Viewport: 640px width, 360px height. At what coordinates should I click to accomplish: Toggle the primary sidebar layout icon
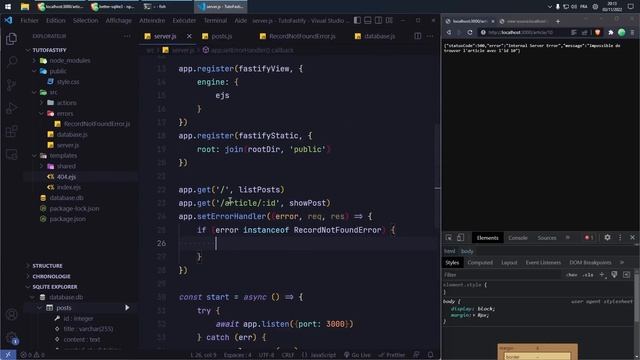[x=357, y=20]
